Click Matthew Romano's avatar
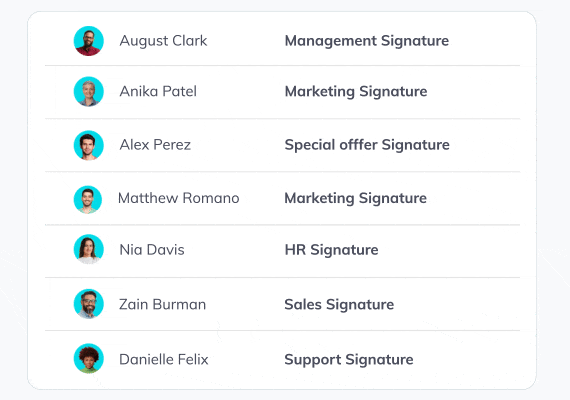Image resolution: width=570 pixels, height=400 pixels. (88, 199)
